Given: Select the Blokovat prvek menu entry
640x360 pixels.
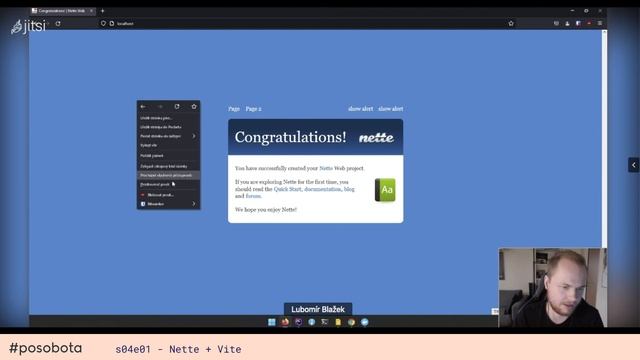Looking at the screenshot, I should [168, 195].
